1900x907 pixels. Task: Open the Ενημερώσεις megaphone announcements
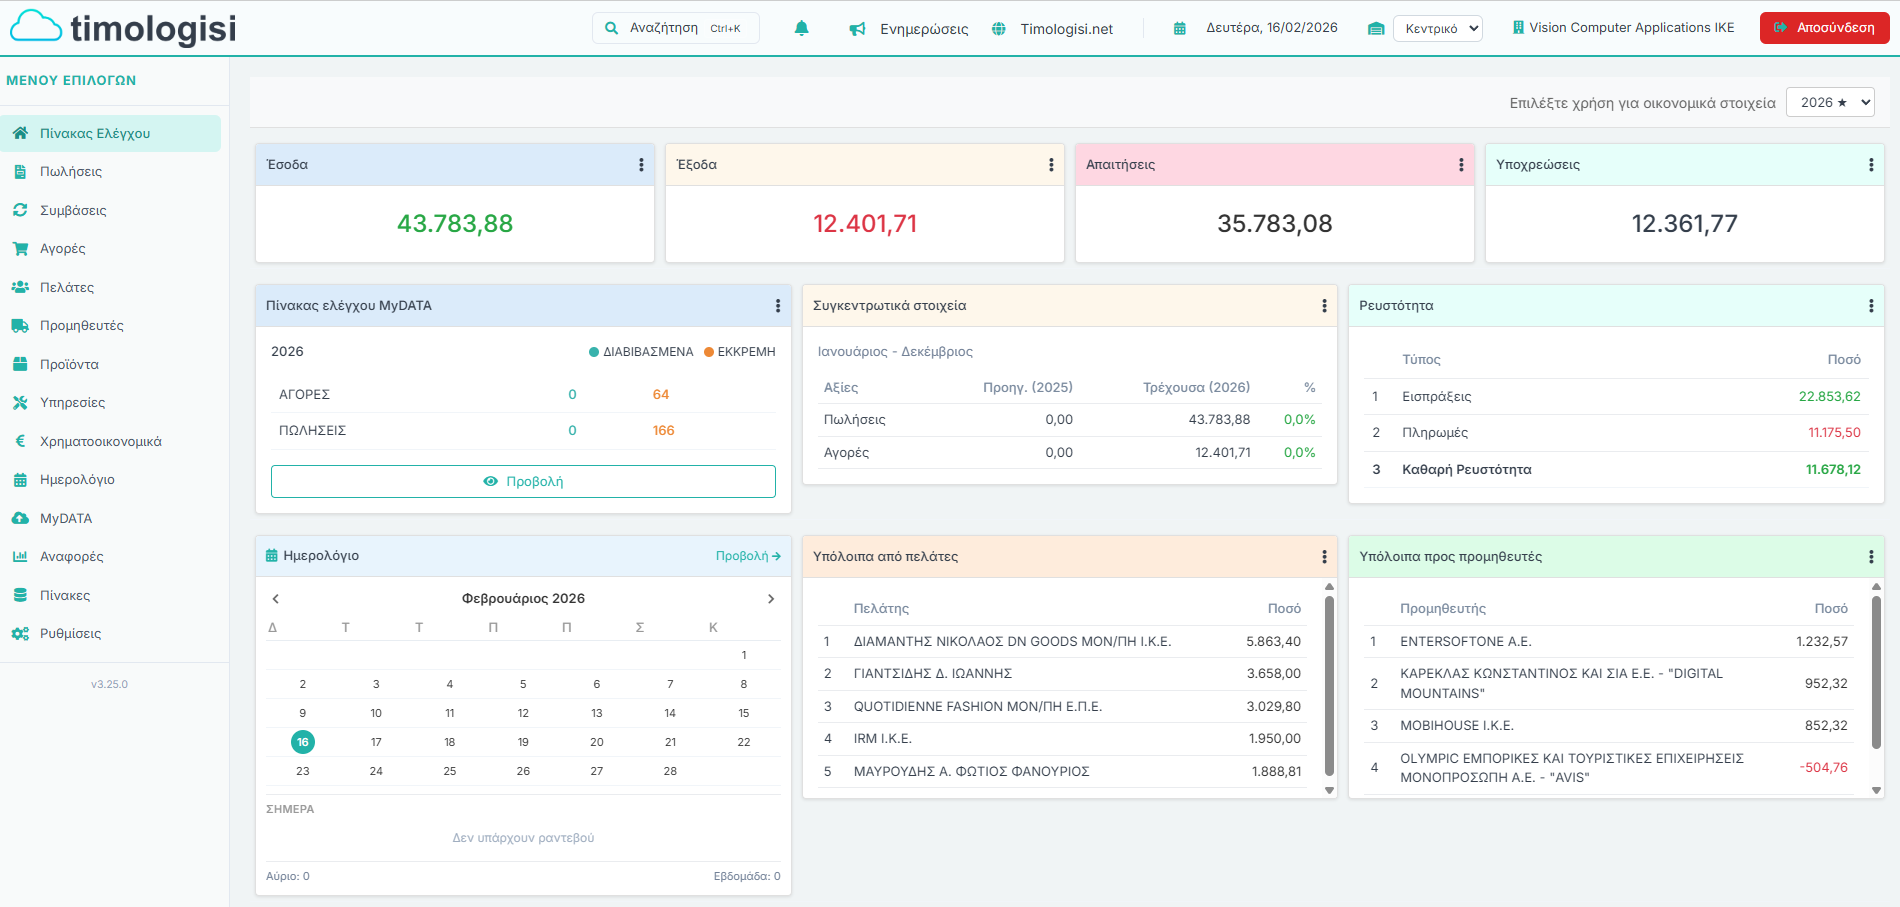857,29
